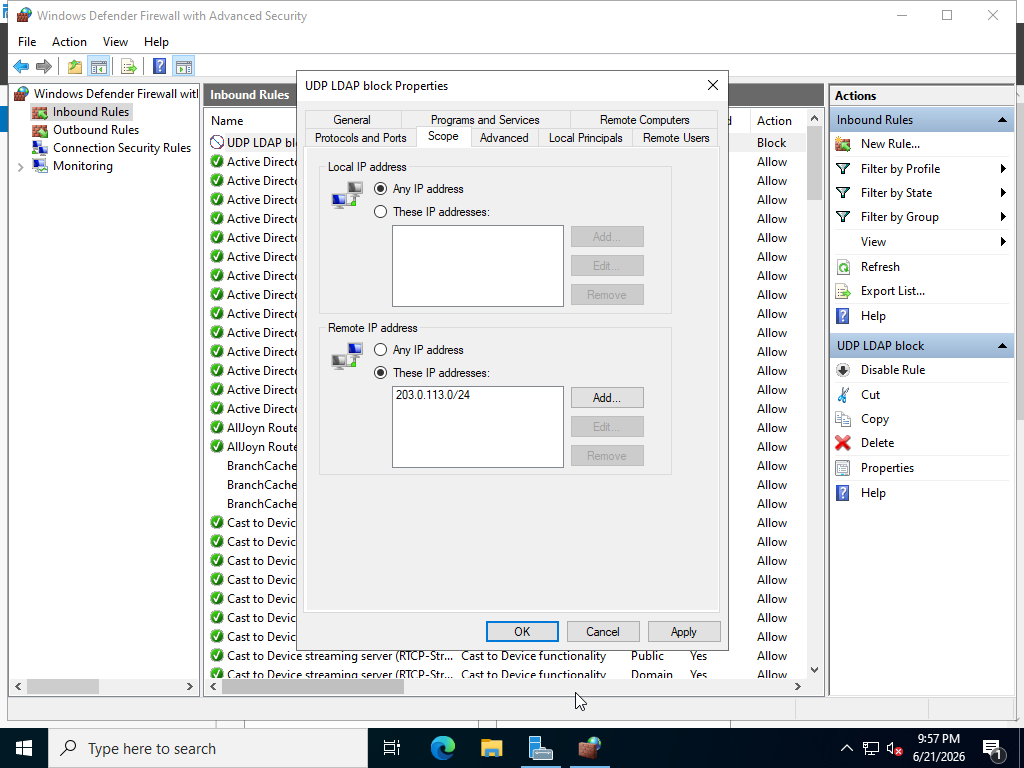Select 203.0.113.0/24 entry in remote list
Viewport: 1024px width, 768px height.
[x=432, y=395]
